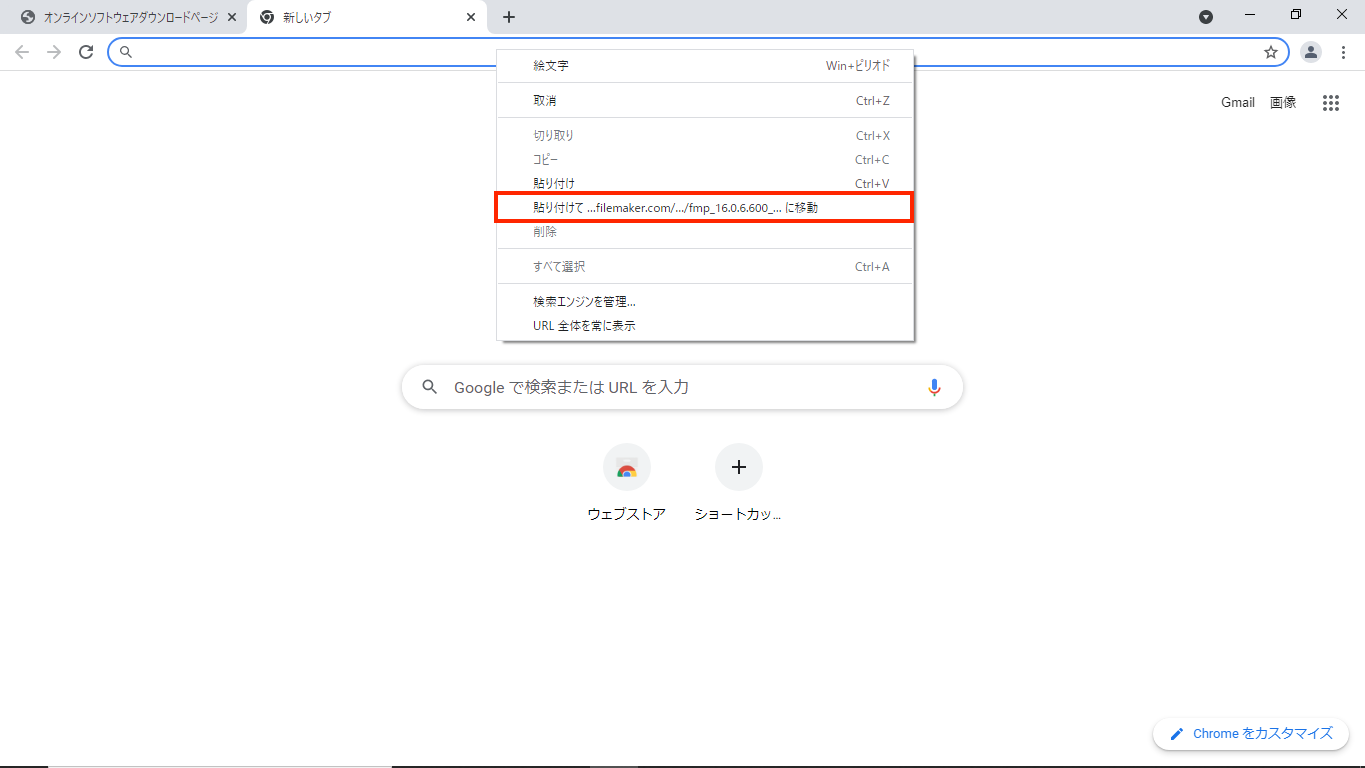Click the forward navigation arrow
This screenshot has height=768, width=1365.
(54, 52)
